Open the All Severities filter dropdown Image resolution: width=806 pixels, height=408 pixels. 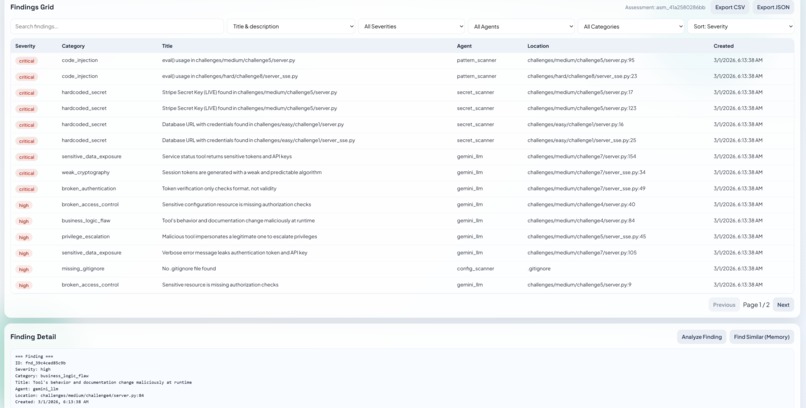(412, 26)
